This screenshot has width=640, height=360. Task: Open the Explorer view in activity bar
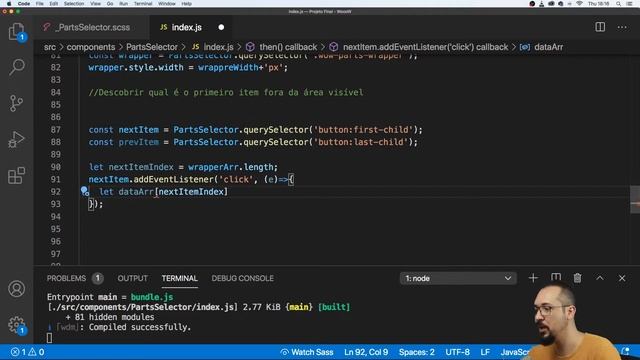coord(16,31)
